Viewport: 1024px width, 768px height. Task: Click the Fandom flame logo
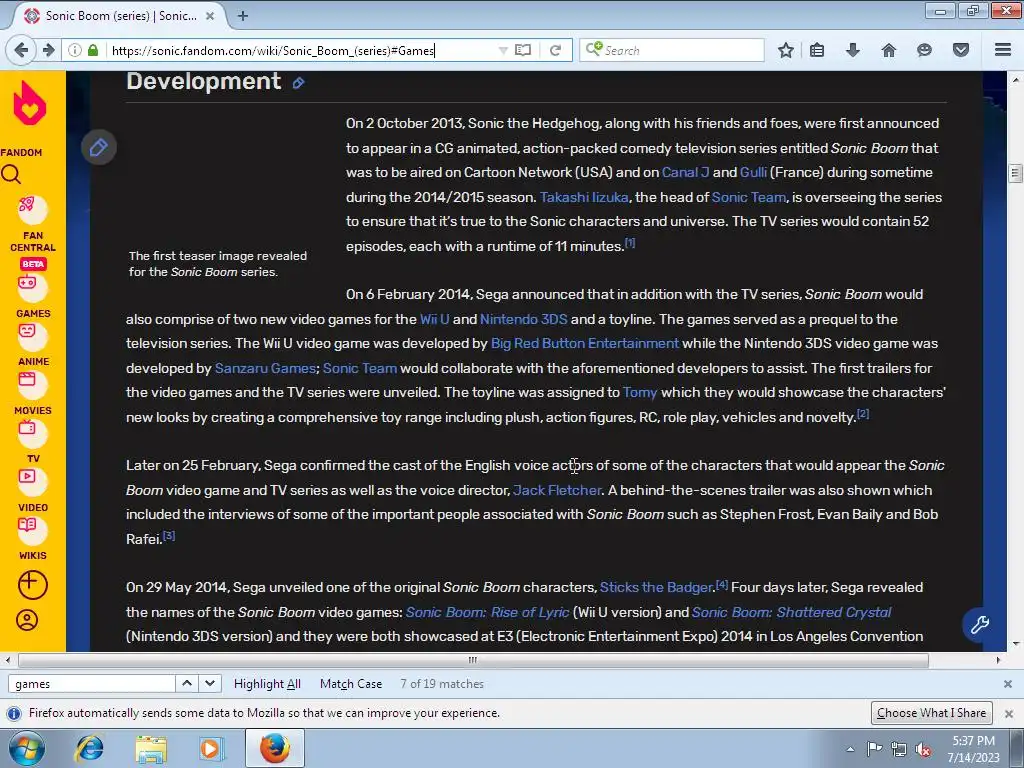[29, 103]
